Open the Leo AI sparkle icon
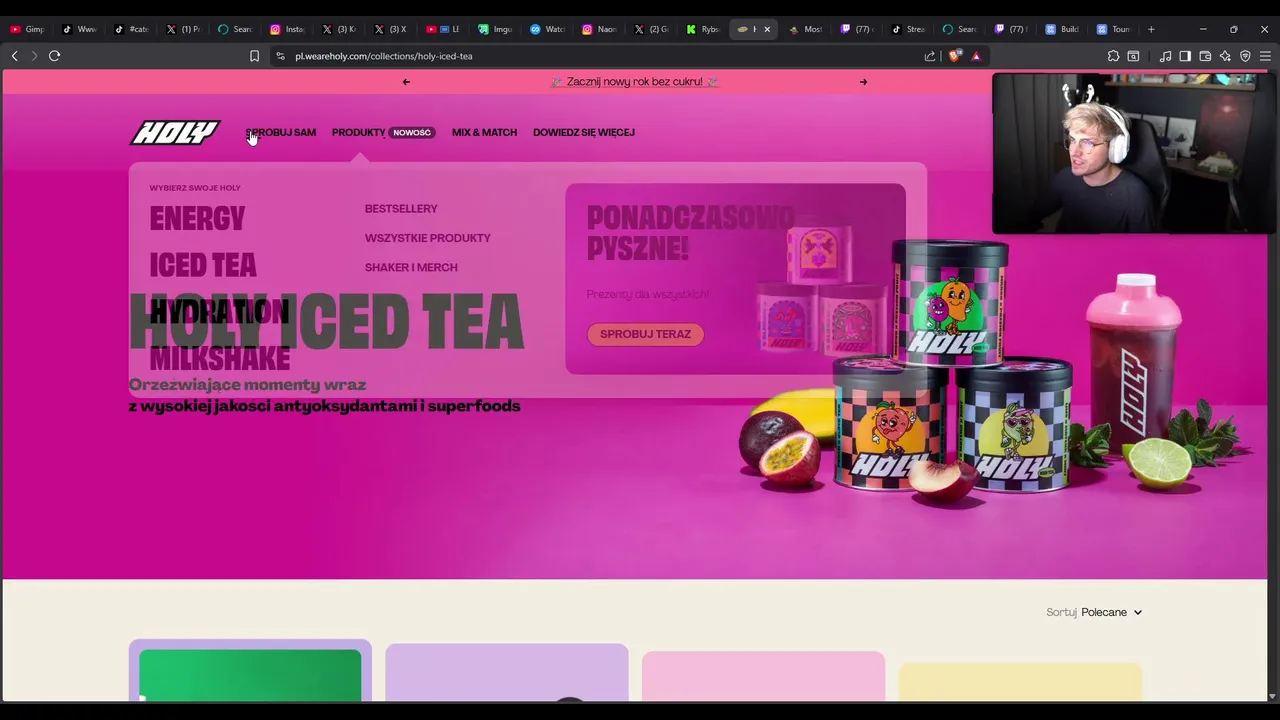Image resolution: width=1280 pixels, height=720 pixels. tap(1225, 56)
